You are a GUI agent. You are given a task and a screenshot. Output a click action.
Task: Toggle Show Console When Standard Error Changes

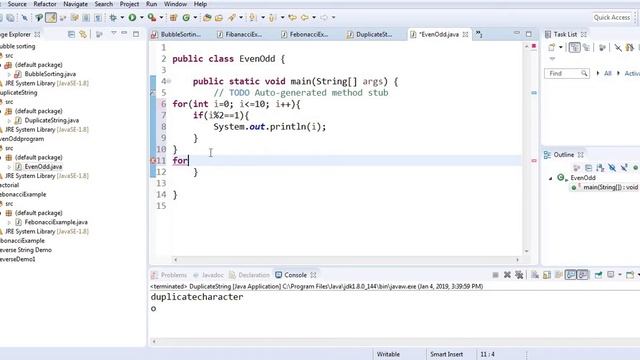583,275
